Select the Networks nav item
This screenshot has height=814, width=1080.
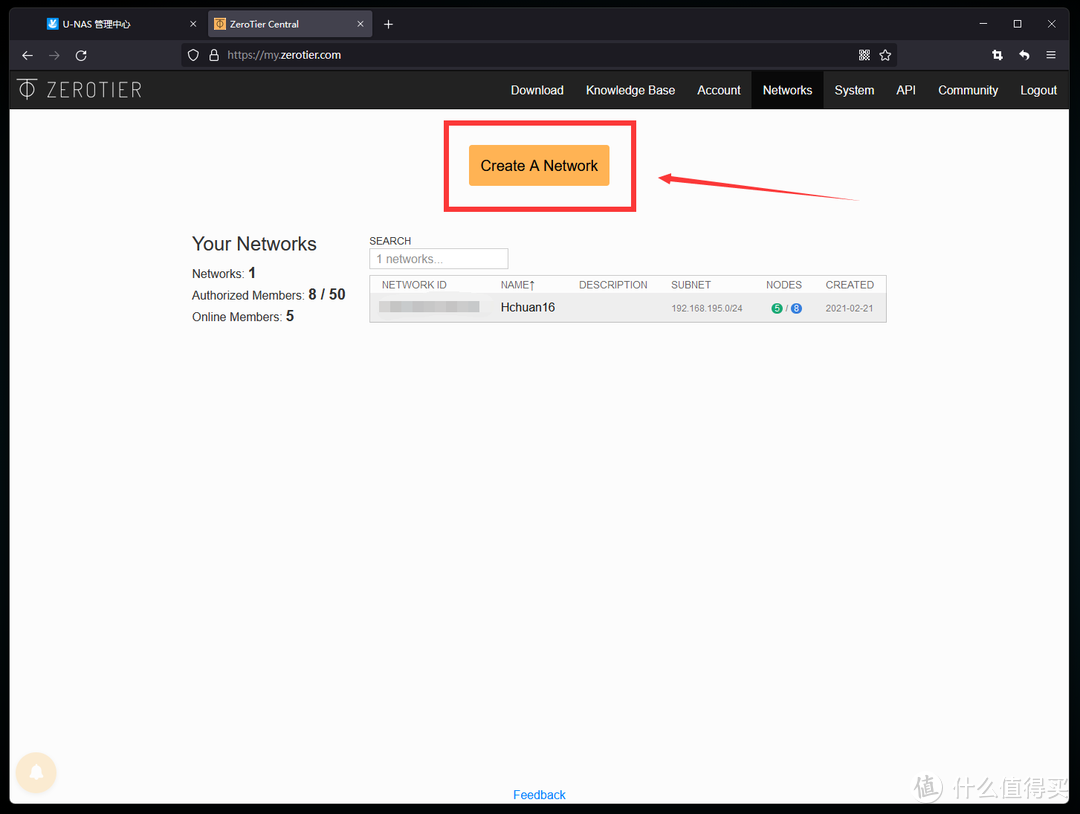point(787,90)
